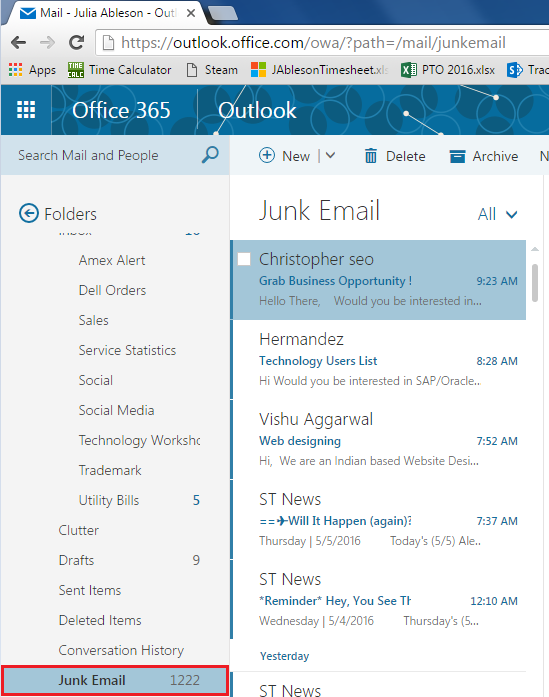Open the Clutter folder

click(x=79, y=530)
